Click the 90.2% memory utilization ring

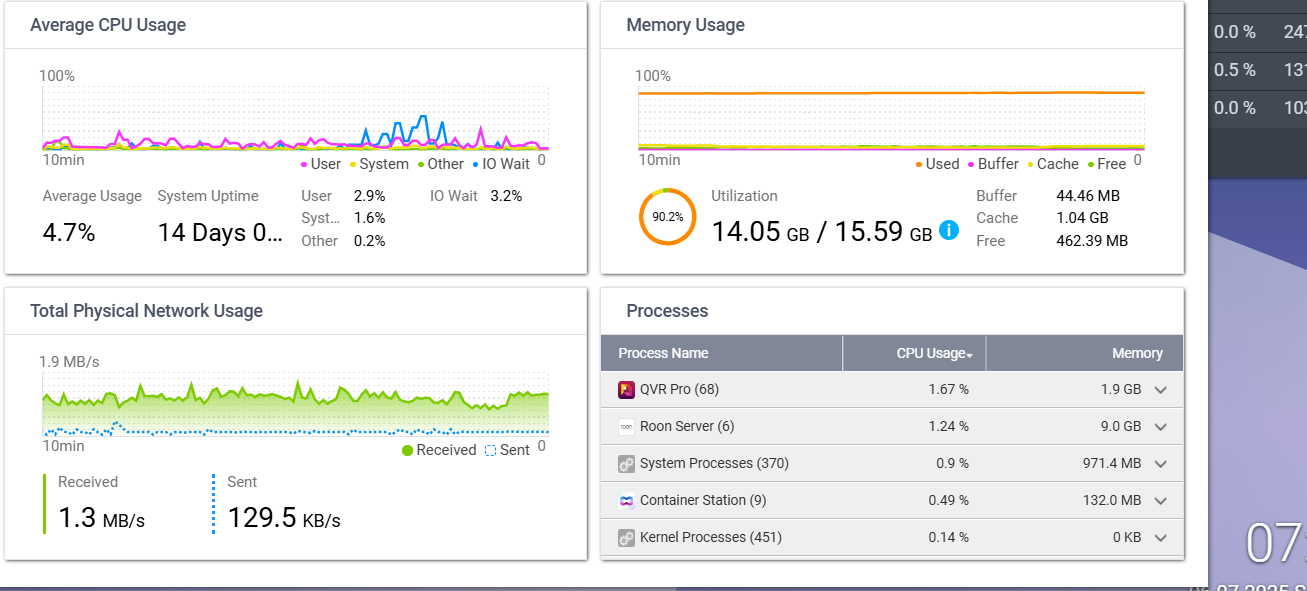click(x=667, y=216)
